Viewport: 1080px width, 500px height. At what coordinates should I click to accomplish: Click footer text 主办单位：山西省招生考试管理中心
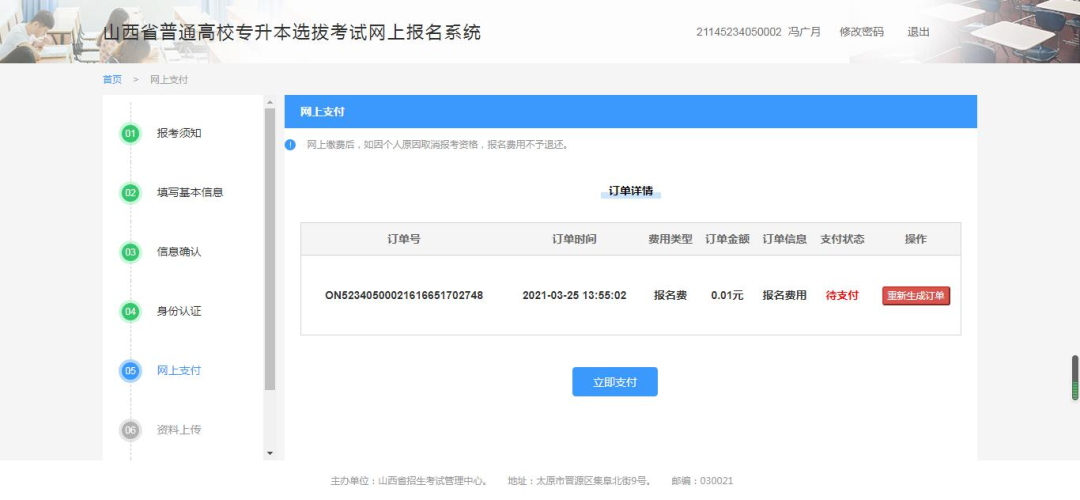(x=409, y=481)
